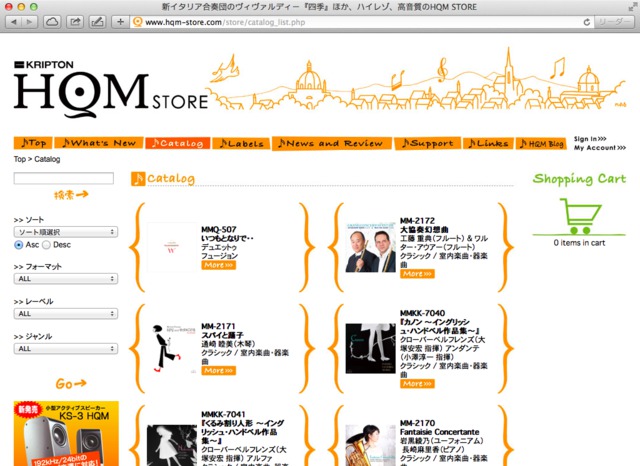
Task: Open the ジャンル ALL dropdown
Action: click(66, 349)
